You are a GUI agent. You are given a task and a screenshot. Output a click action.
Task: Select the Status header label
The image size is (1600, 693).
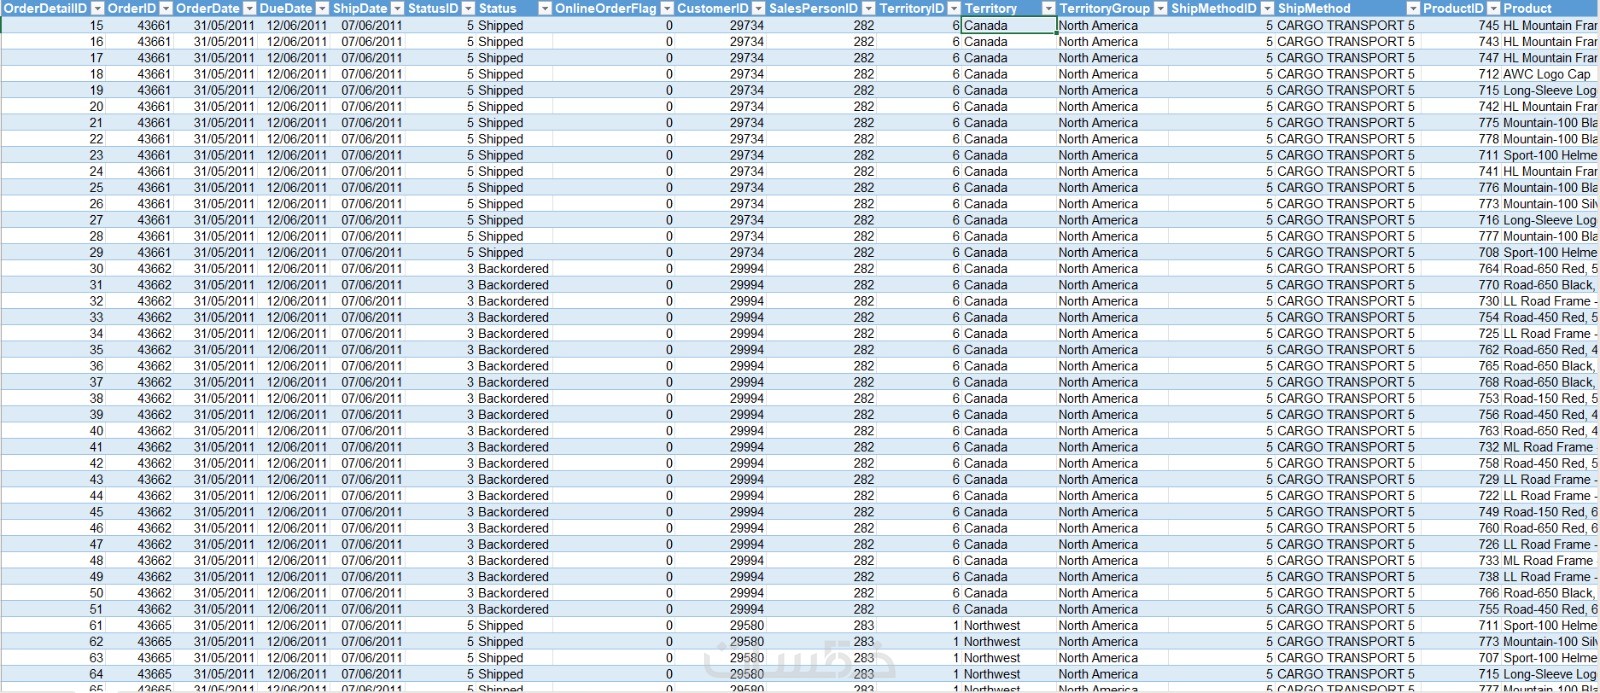click(x=497, y=8)
